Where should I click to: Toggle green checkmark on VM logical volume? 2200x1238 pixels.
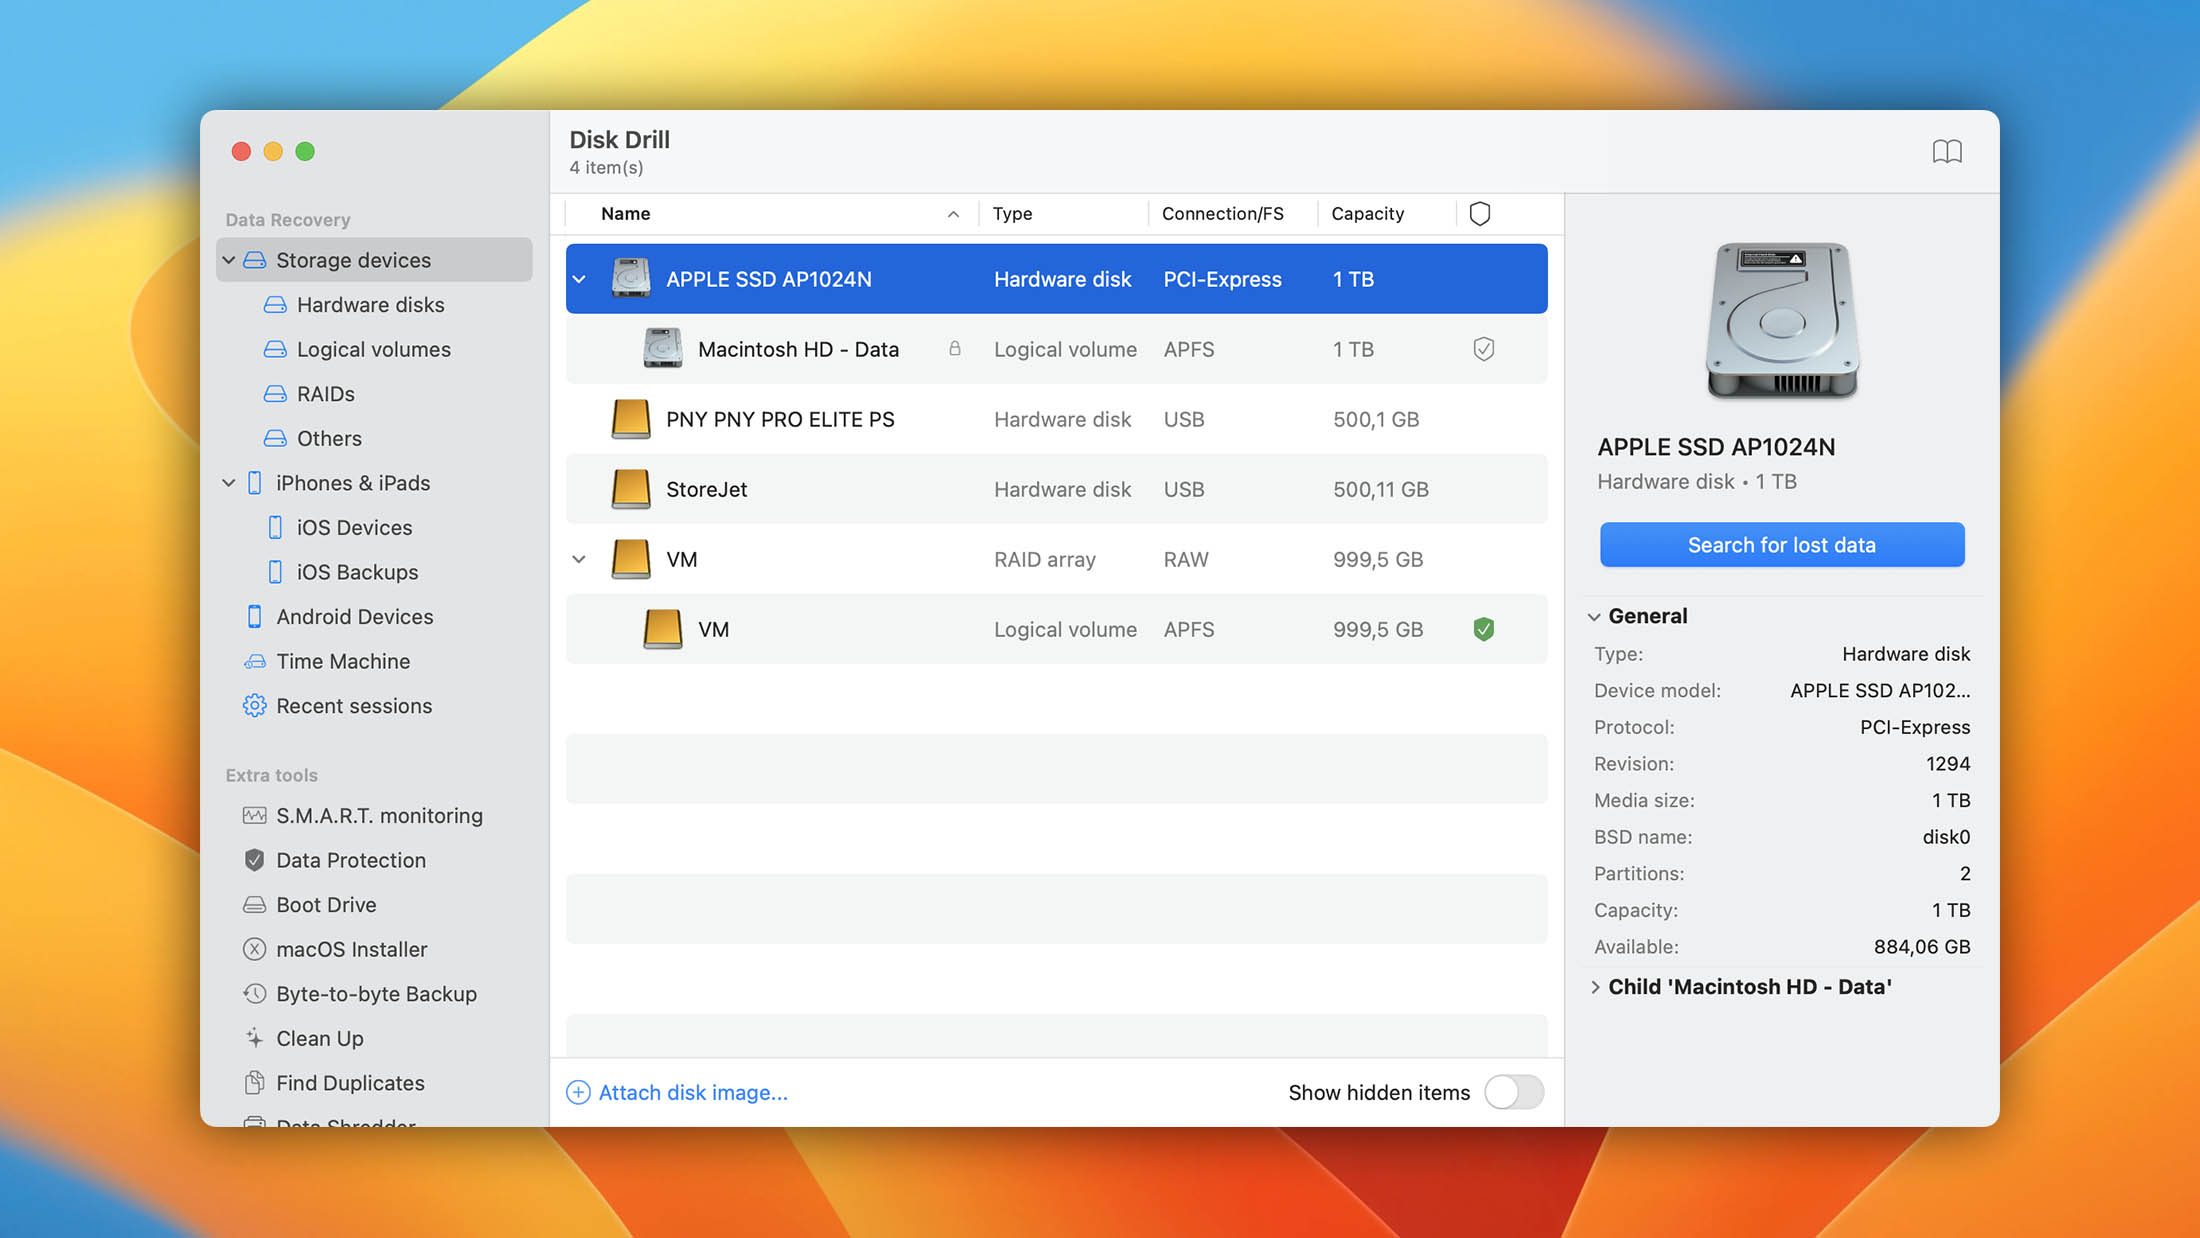click(x=1484, y=629)
